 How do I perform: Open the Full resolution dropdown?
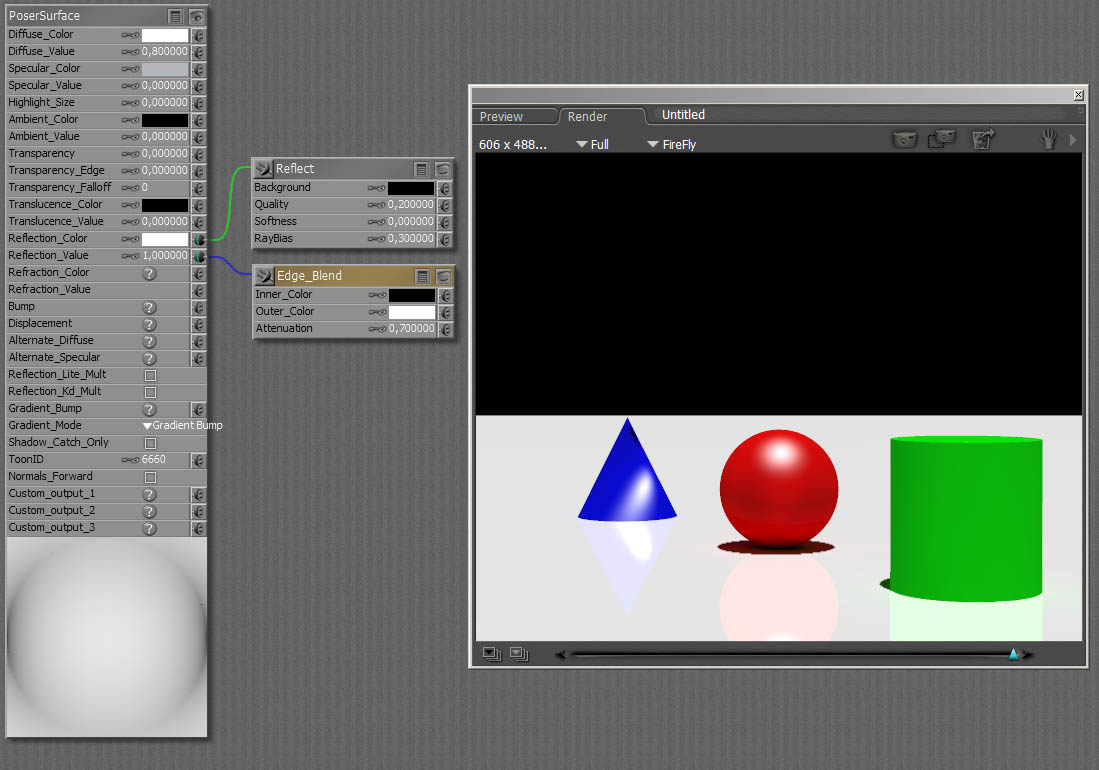[593, 145]
